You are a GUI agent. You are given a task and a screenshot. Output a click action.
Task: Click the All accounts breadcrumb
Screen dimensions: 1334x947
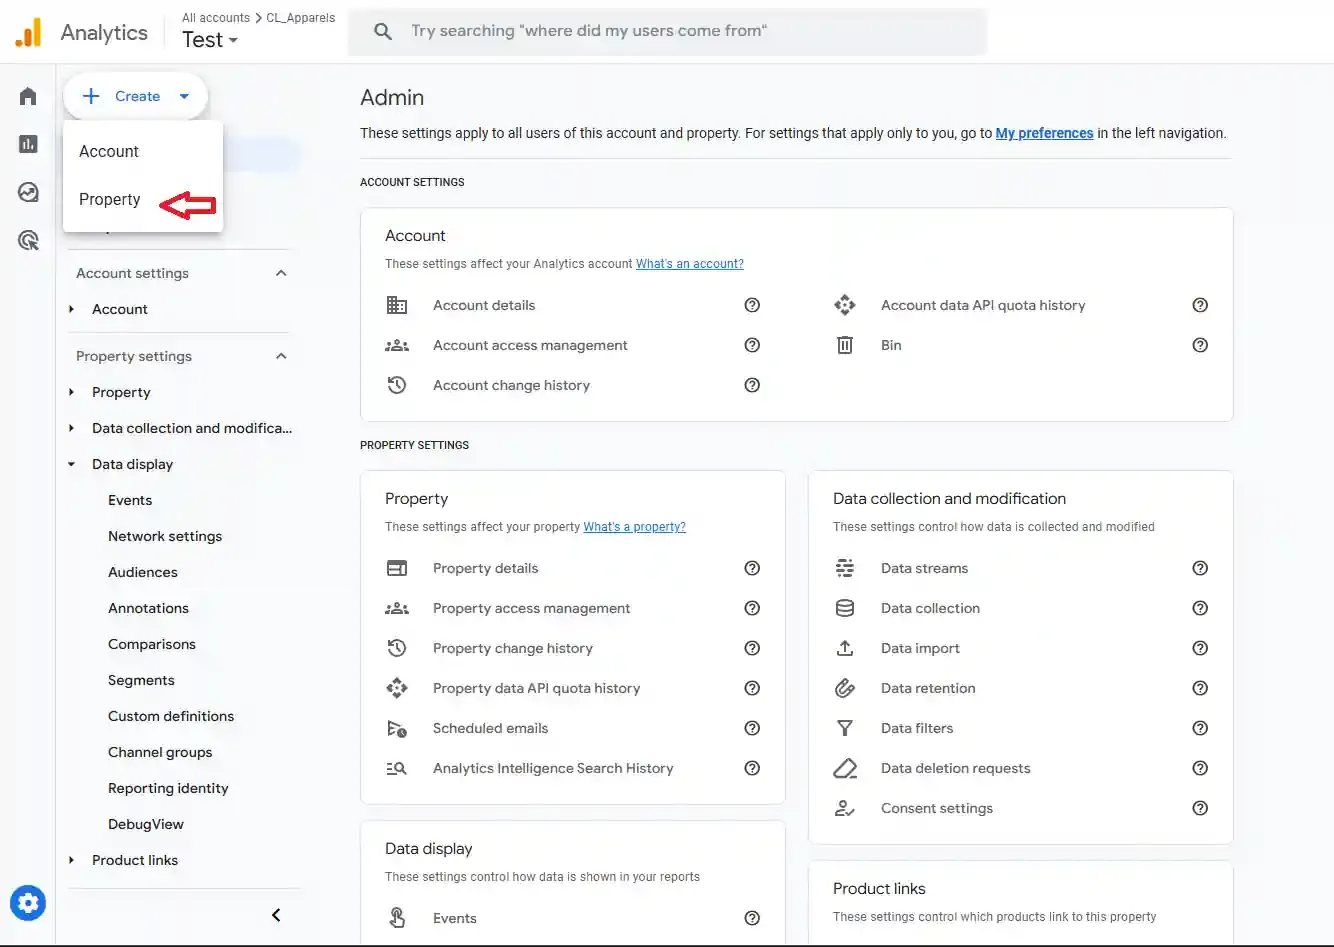(x=216, y=18)
